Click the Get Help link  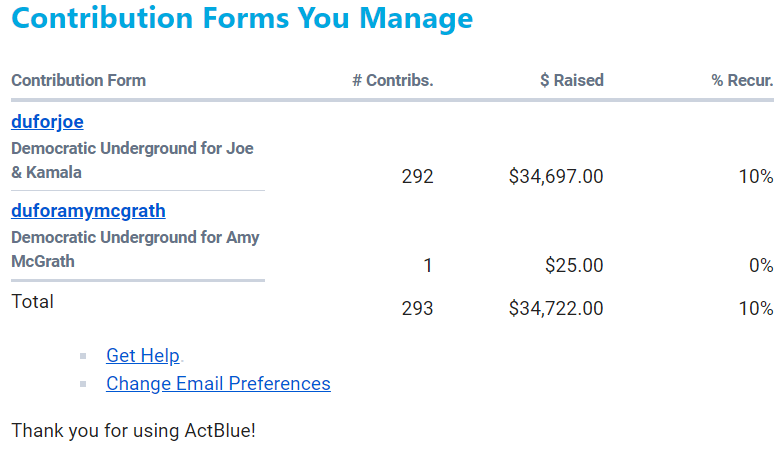143,355
